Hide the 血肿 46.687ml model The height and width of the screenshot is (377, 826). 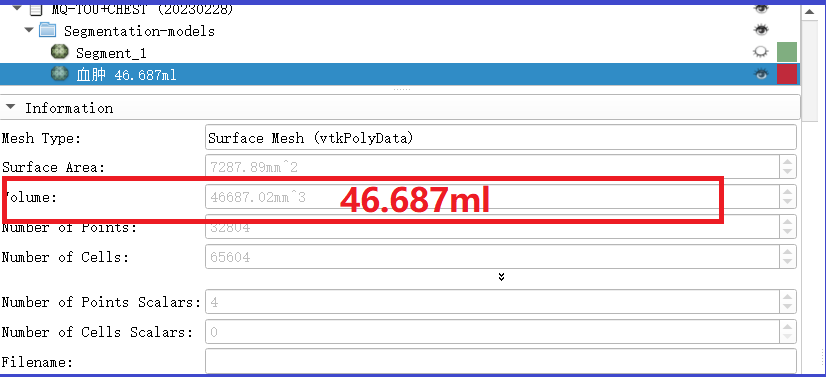point(761,74)
